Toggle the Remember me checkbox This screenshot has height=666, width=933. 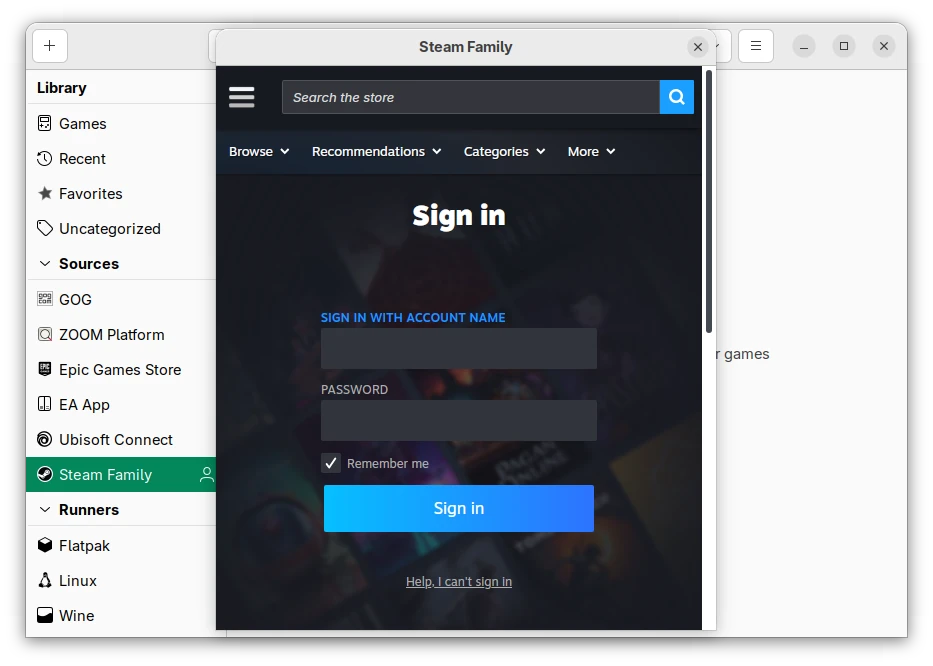(x=331, y=463)
